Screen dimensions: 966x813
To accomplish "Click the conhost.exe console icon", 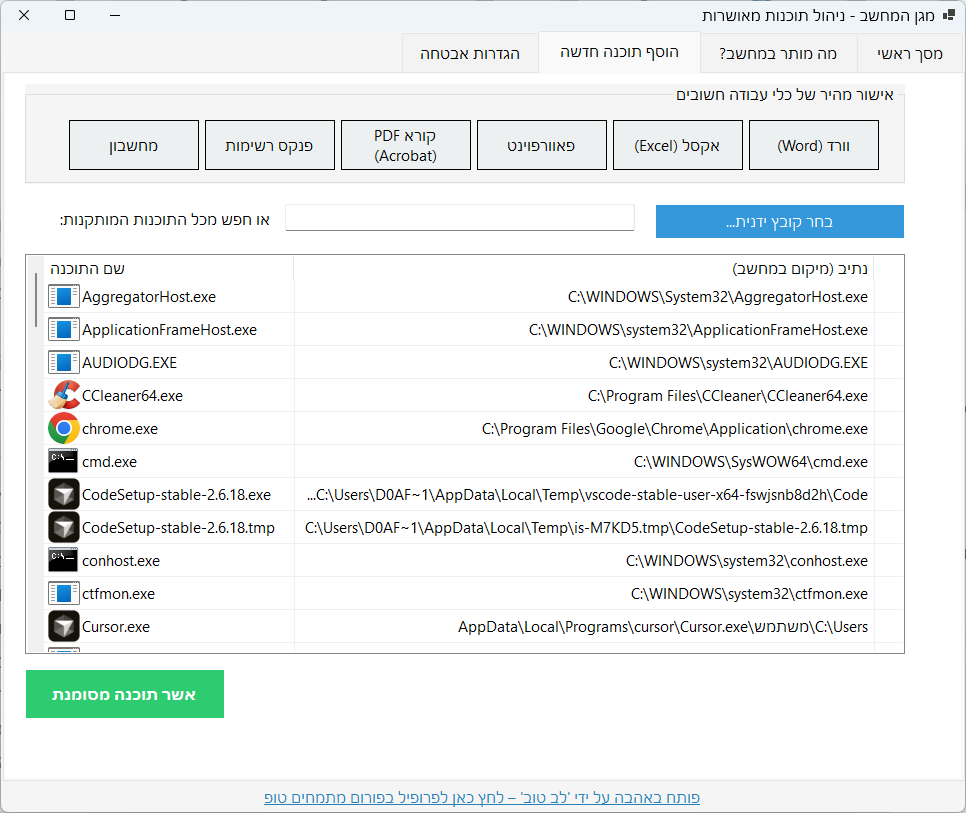I will click(64, 560).
